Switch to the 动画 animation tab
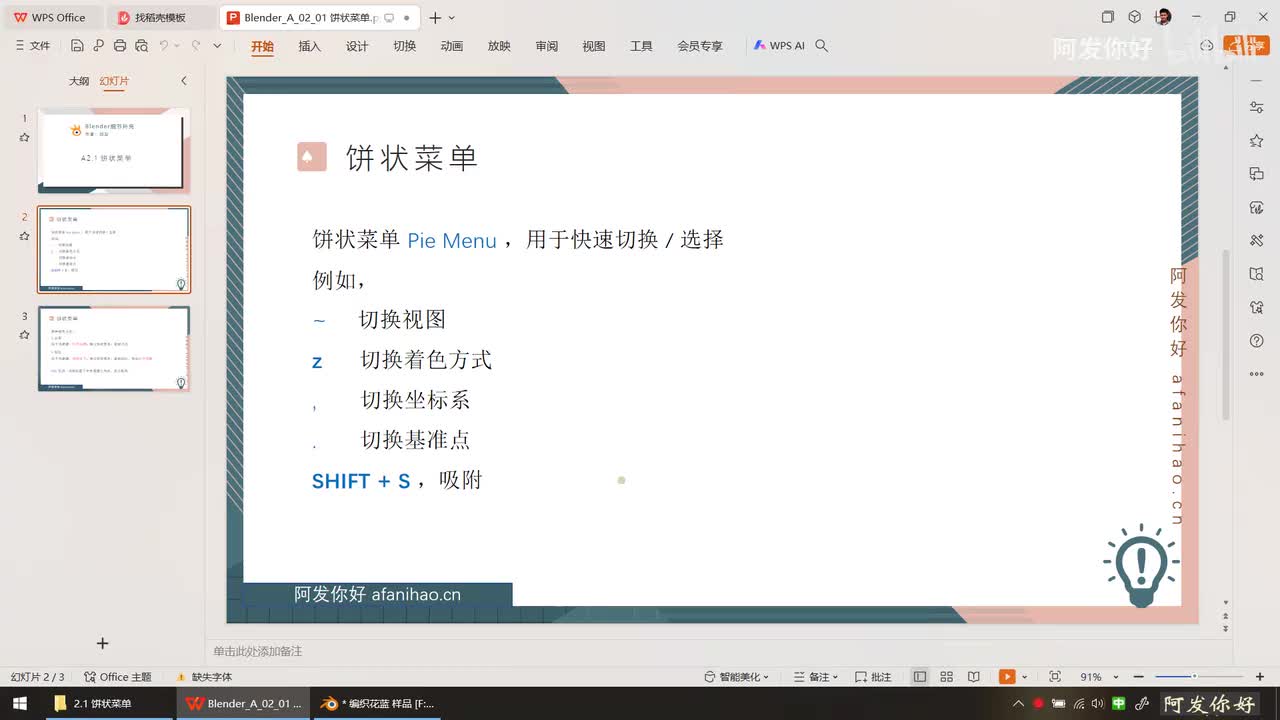1280x720 pixels. [x=452, y=46]
